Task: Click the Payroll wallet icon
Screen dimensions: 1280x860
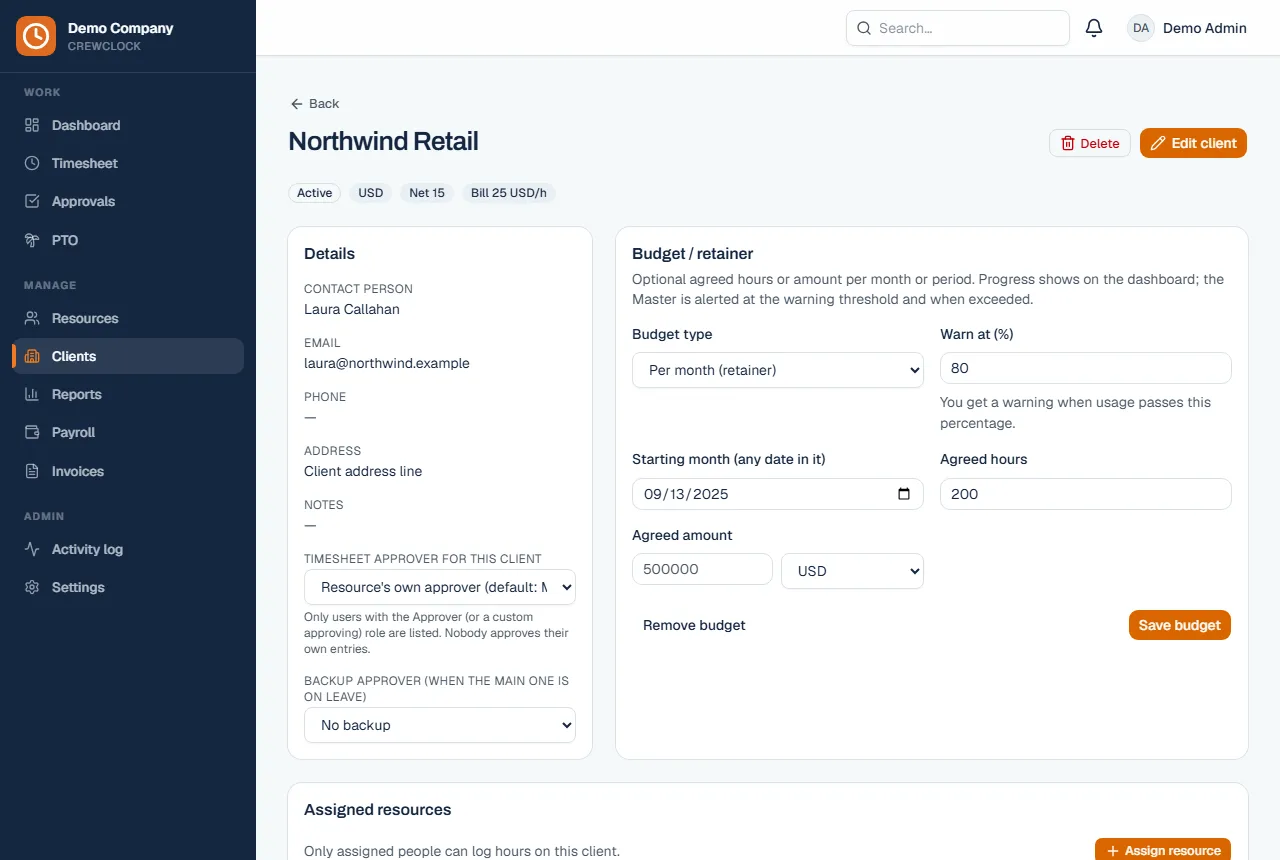Action: coord(32,432)
